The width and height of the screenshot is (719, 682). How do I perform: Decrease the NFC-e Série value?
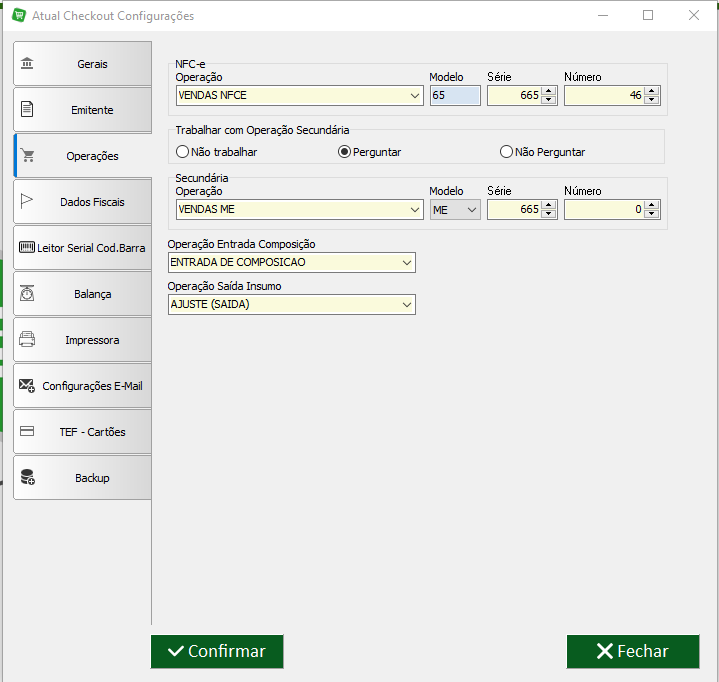click(x=548, y=100)
